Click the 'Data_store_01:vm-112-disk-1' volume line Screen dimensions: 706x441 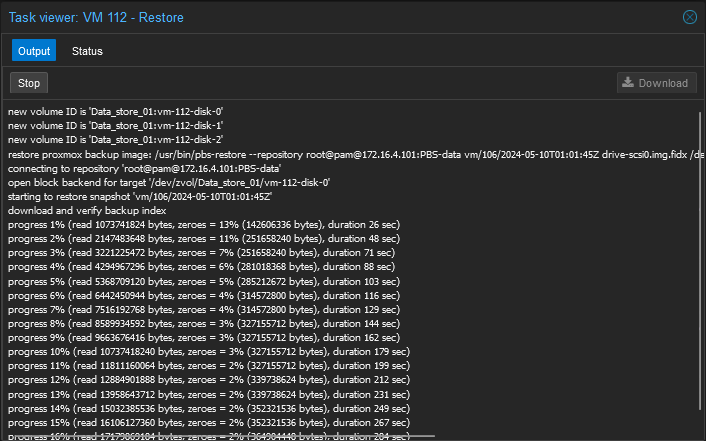116,126
